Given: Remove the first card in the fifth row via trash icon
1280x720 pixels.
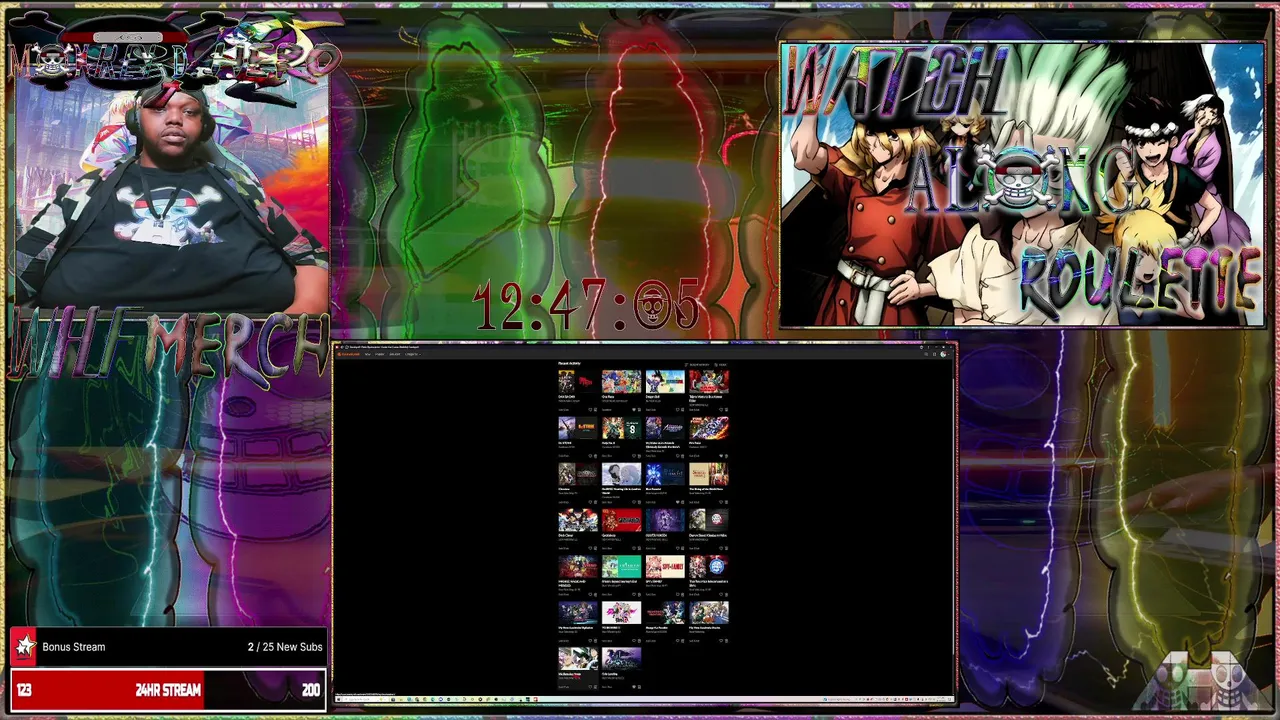Looking at the screenshot, I should [x=595, y=595].
